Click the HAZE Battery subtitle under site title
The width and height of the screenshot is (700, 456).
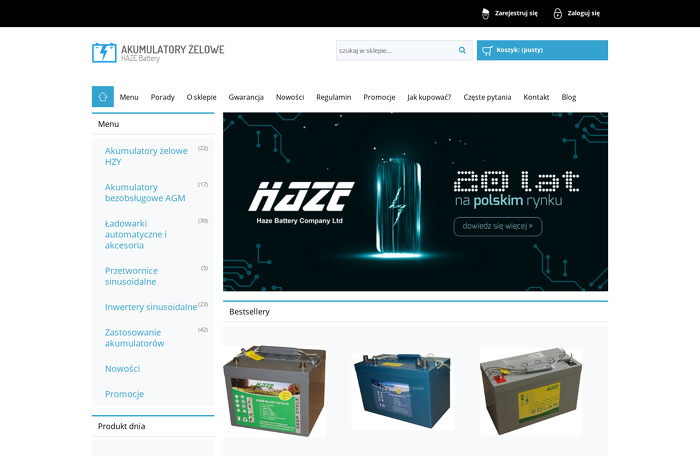point(140,59)
